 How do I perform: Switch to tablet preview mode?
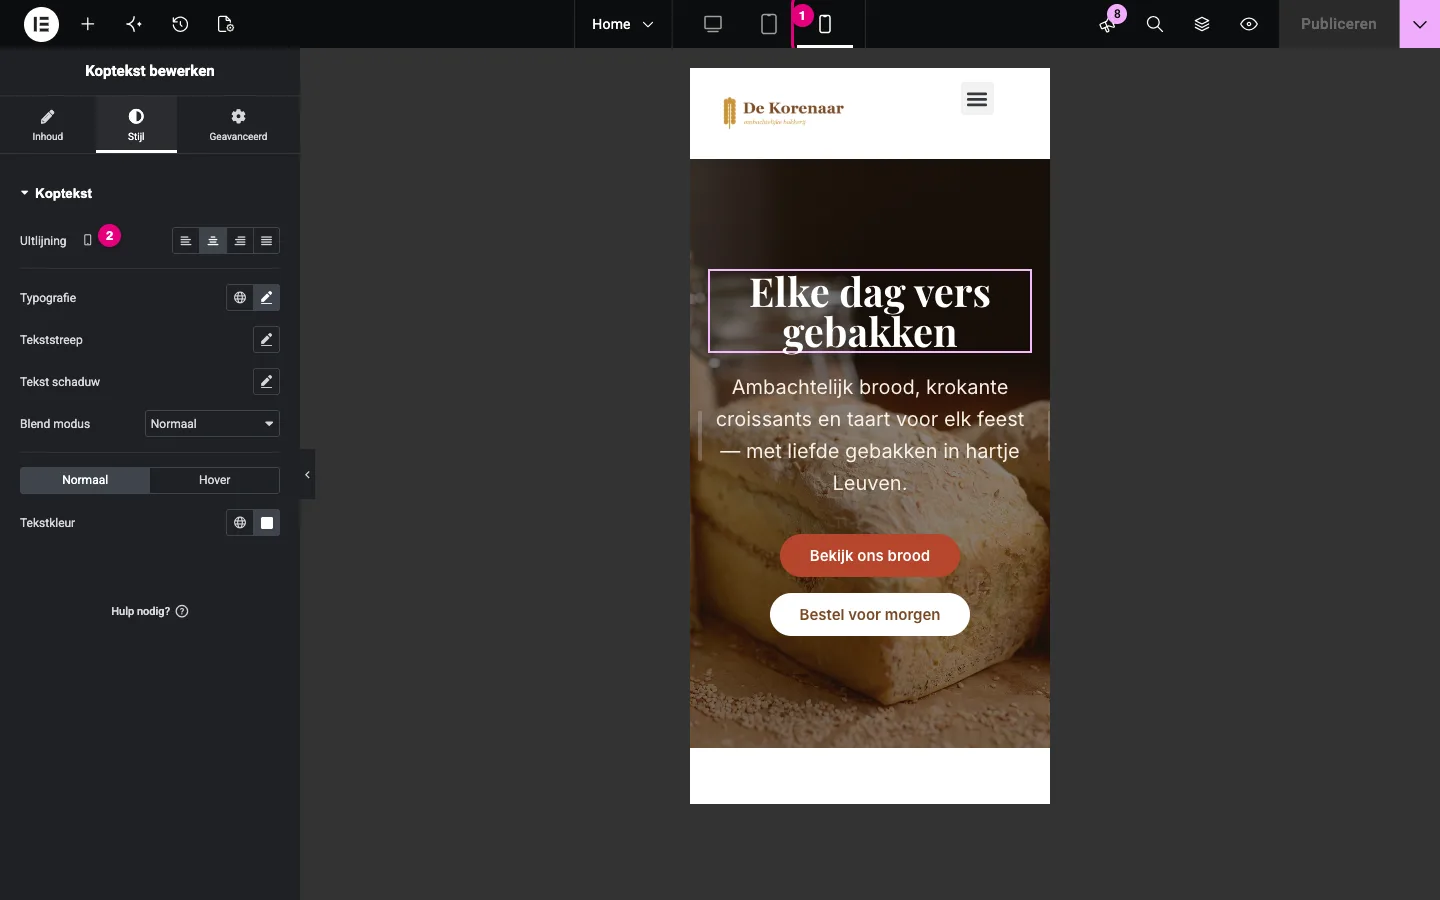coord(769,24)
